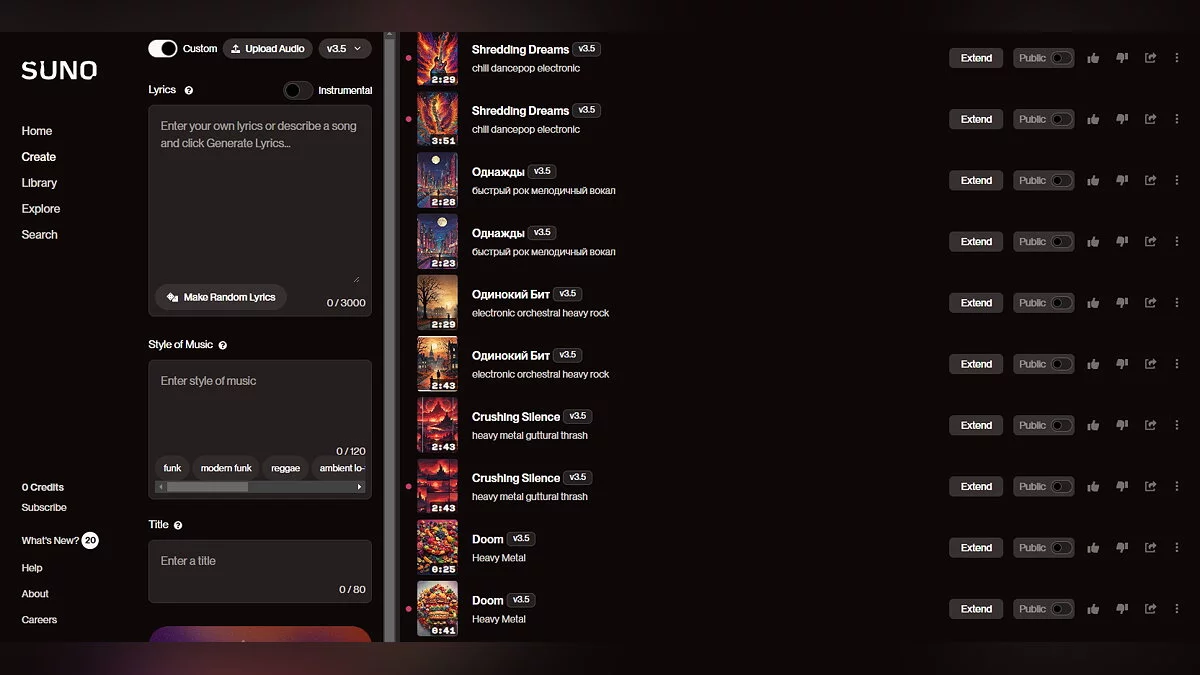1200x675 pixels.
Task: Open the Одинокий Бит 2:29 song title
Action: coord(511,294)
